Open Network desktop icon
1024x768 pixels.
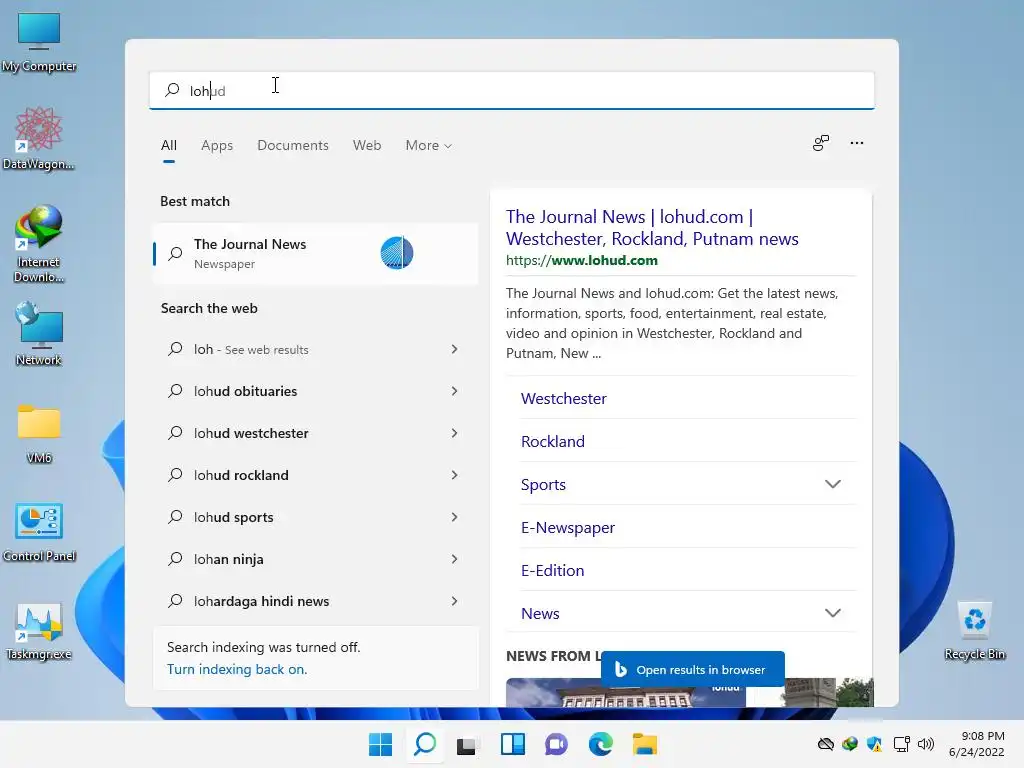[x=39, y=334]
